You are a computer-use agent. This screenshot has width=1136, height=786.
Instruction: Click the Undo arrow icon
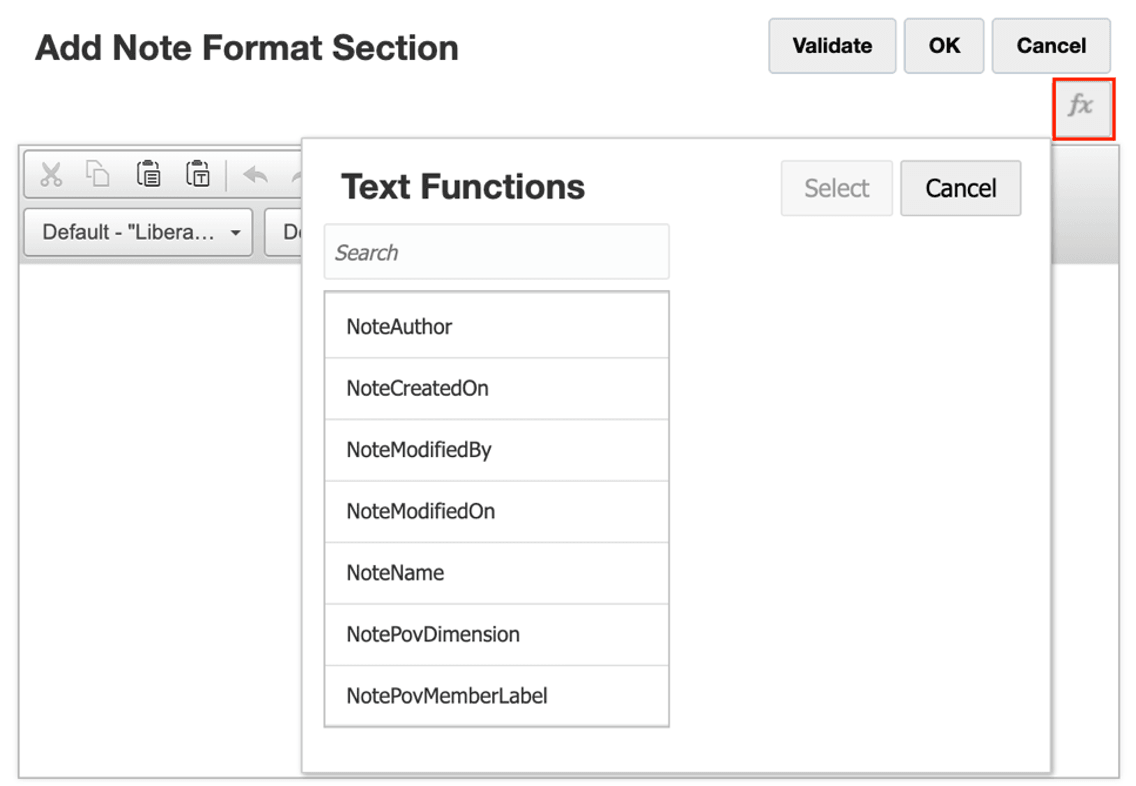(x=256, y=175)
